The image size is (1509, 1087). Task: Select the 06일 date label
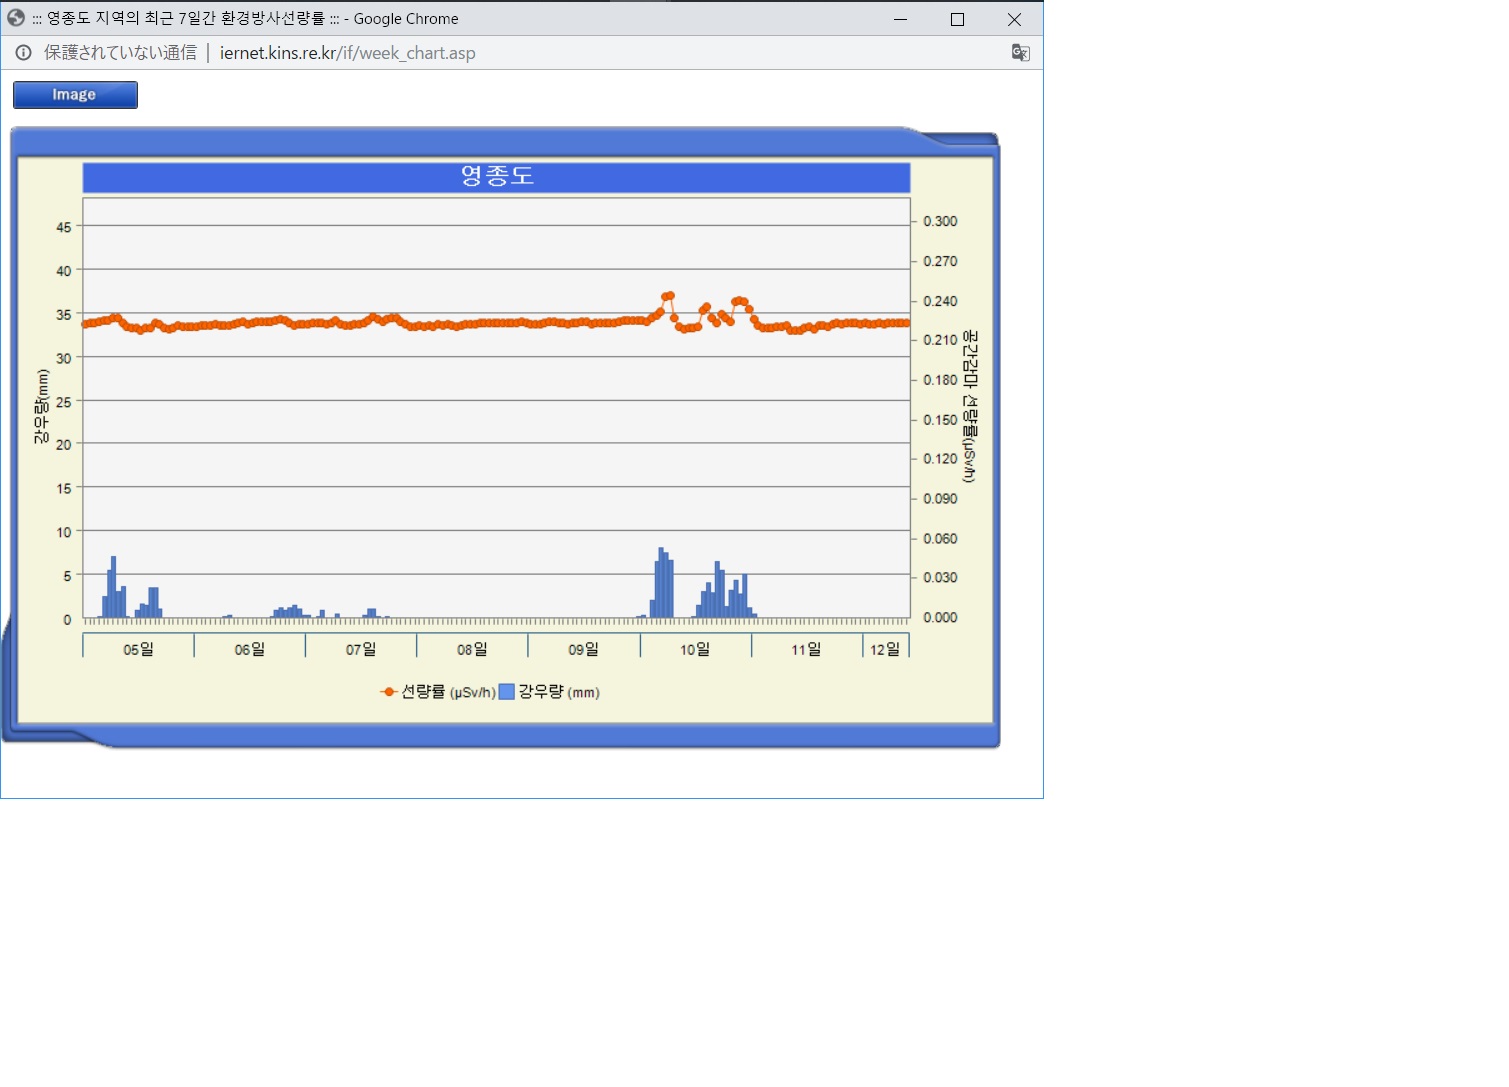tap(249, 650)
